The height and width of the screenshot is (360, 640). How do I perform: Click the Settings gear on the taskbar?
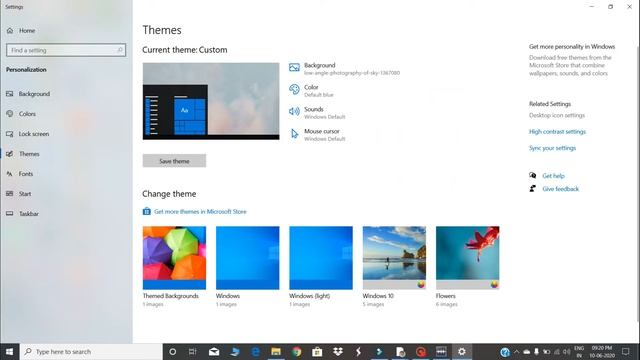pos(462,351)
